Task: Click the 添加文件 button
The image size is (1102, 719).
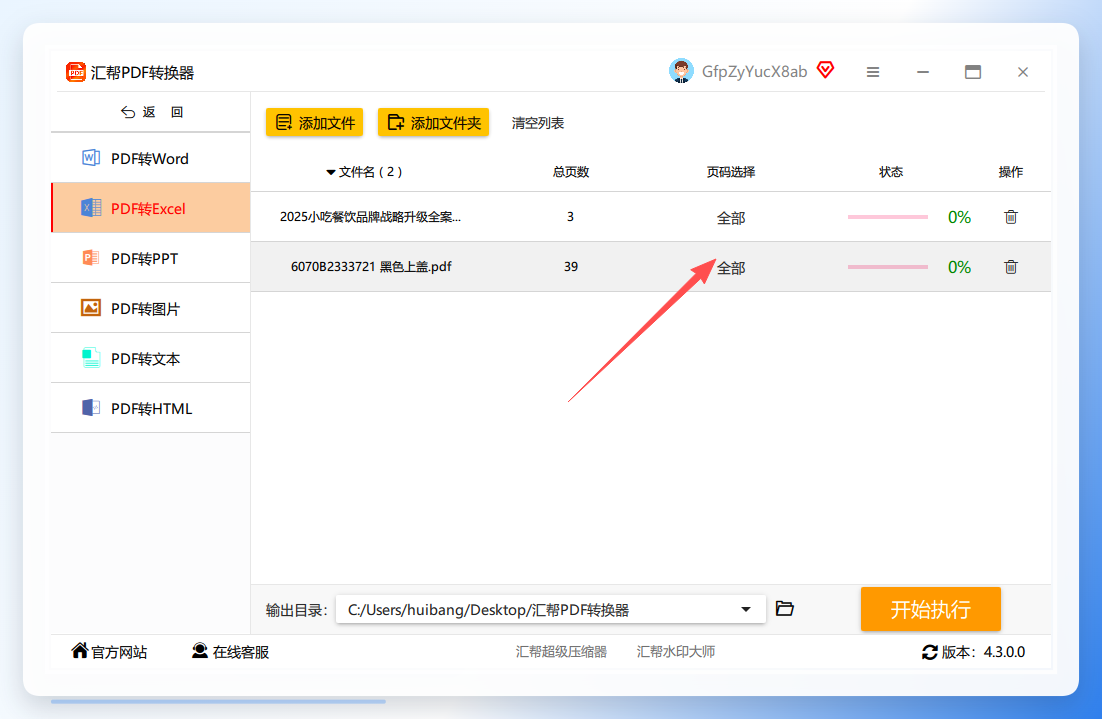Action: pos(314,122)
